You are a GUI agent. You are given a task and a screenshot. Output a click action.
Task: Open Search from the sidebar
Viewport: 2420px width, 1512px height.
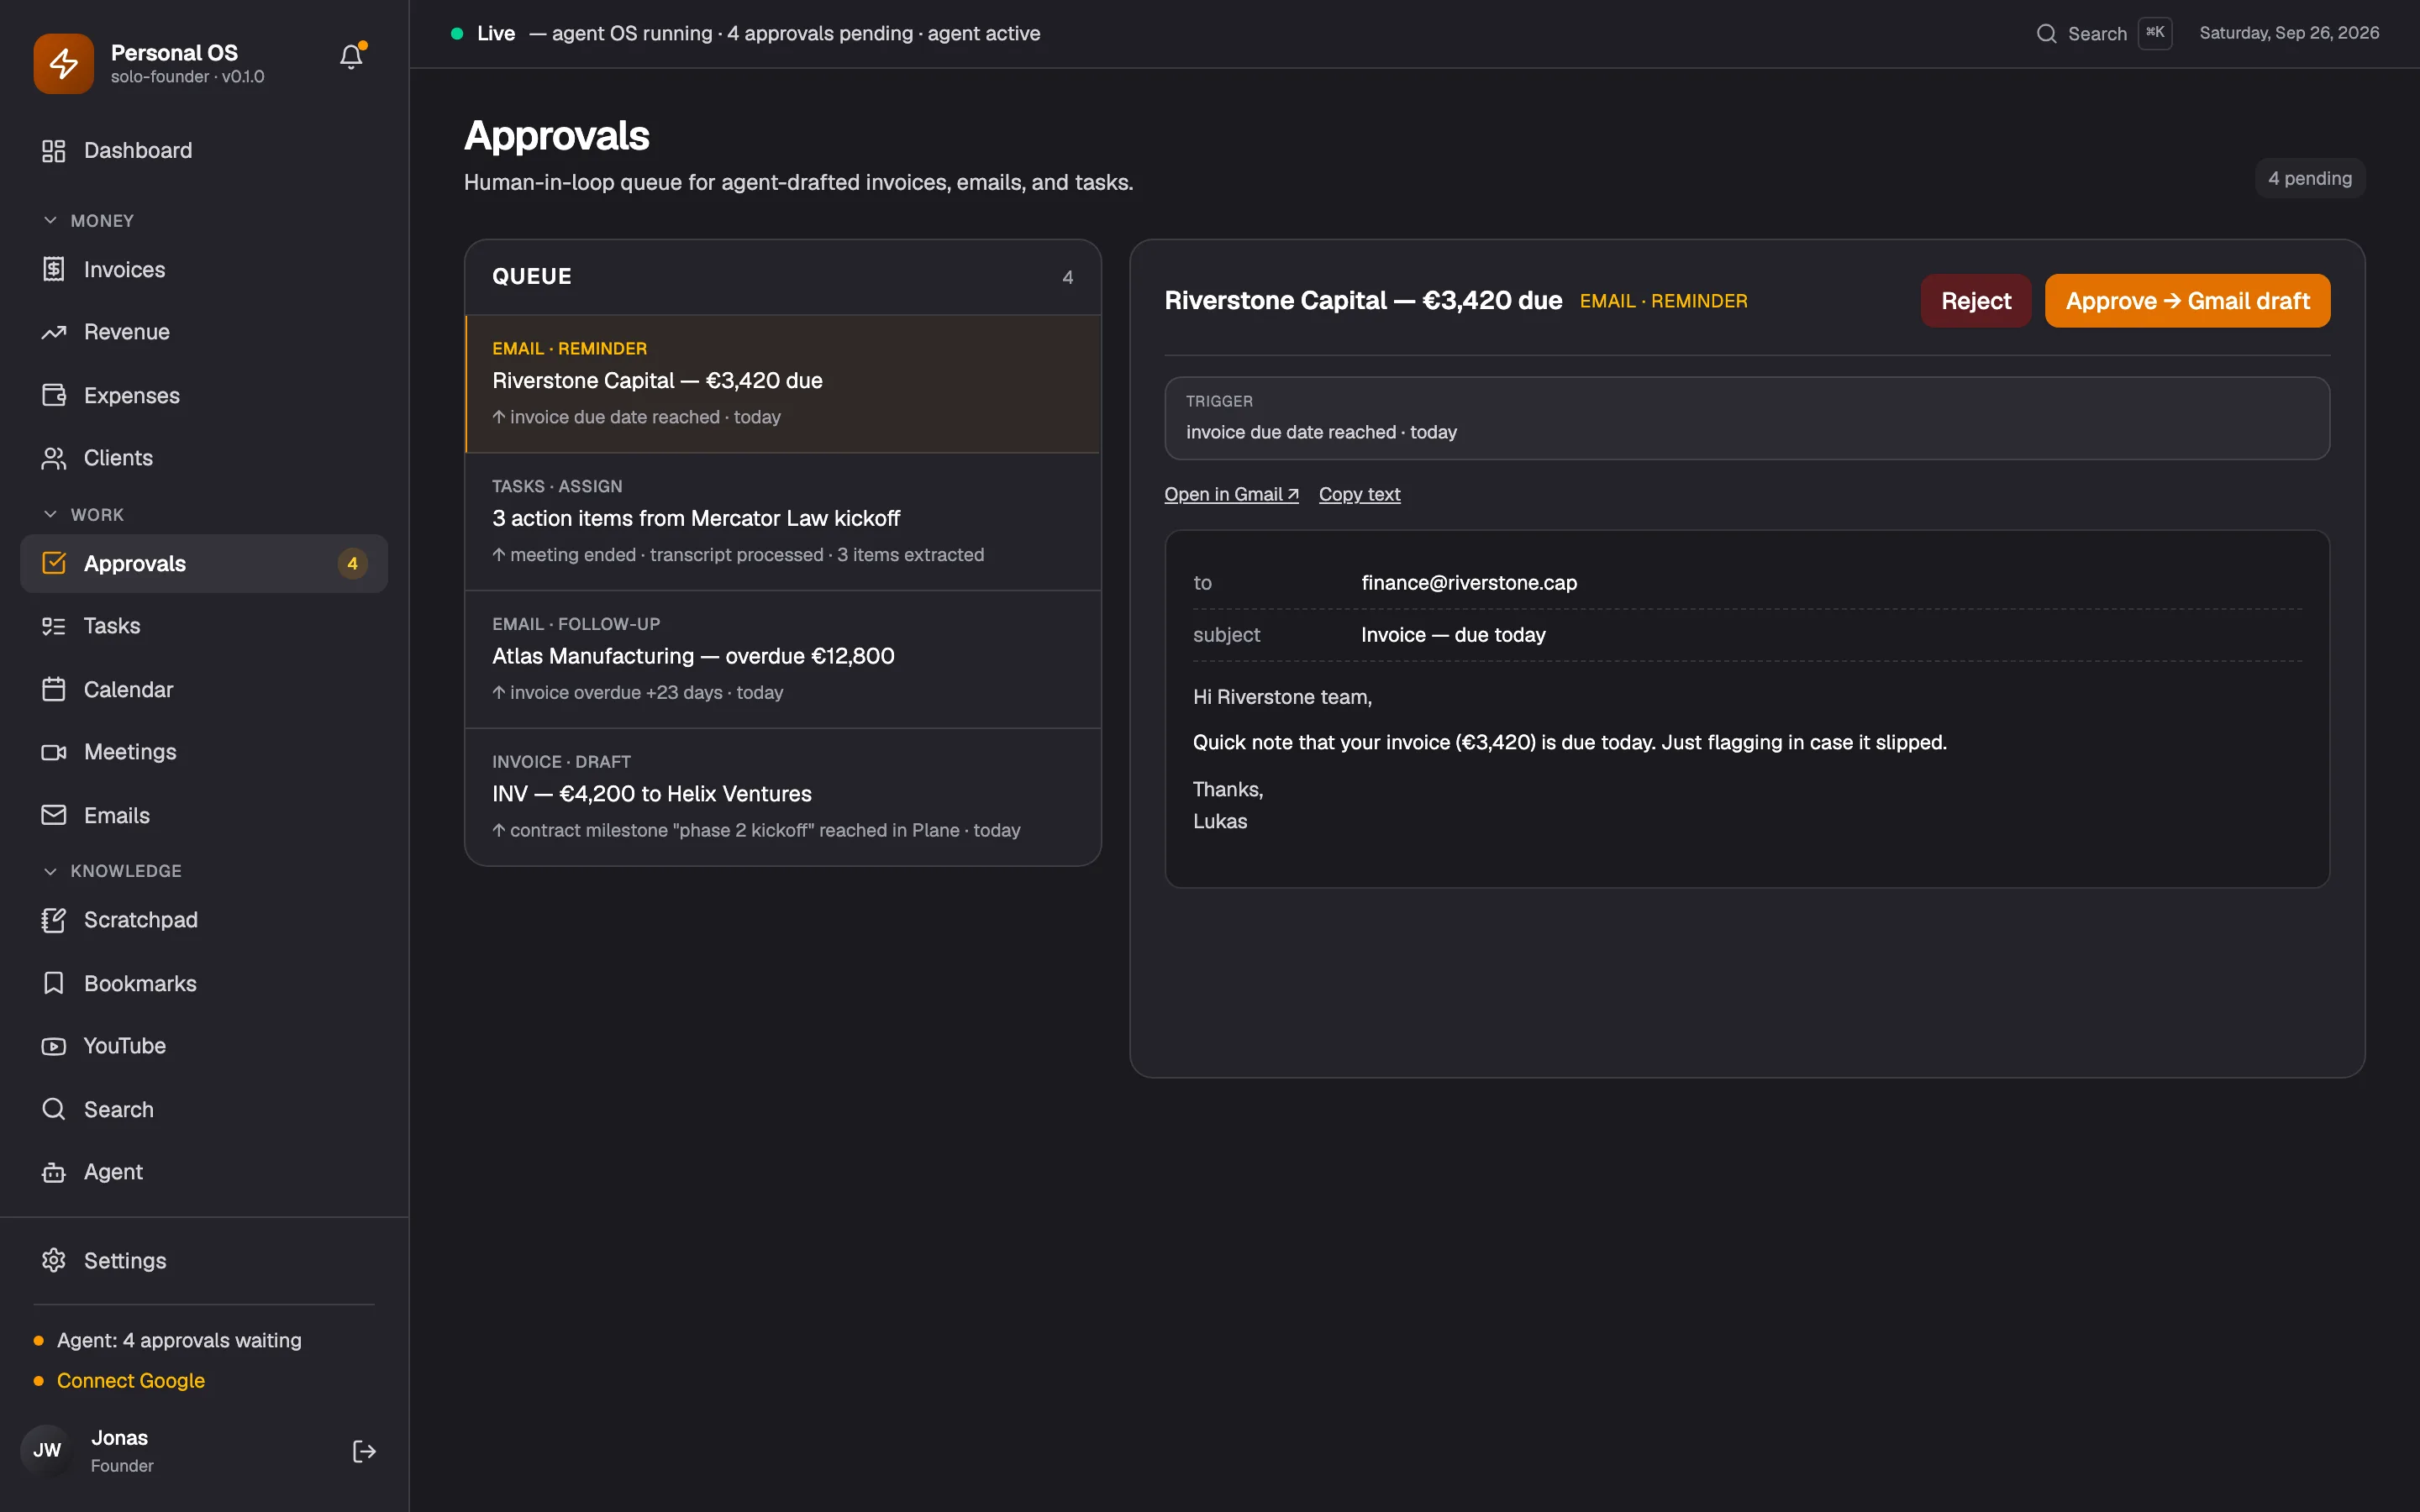pyautogui.click(x=204, y=1109)
